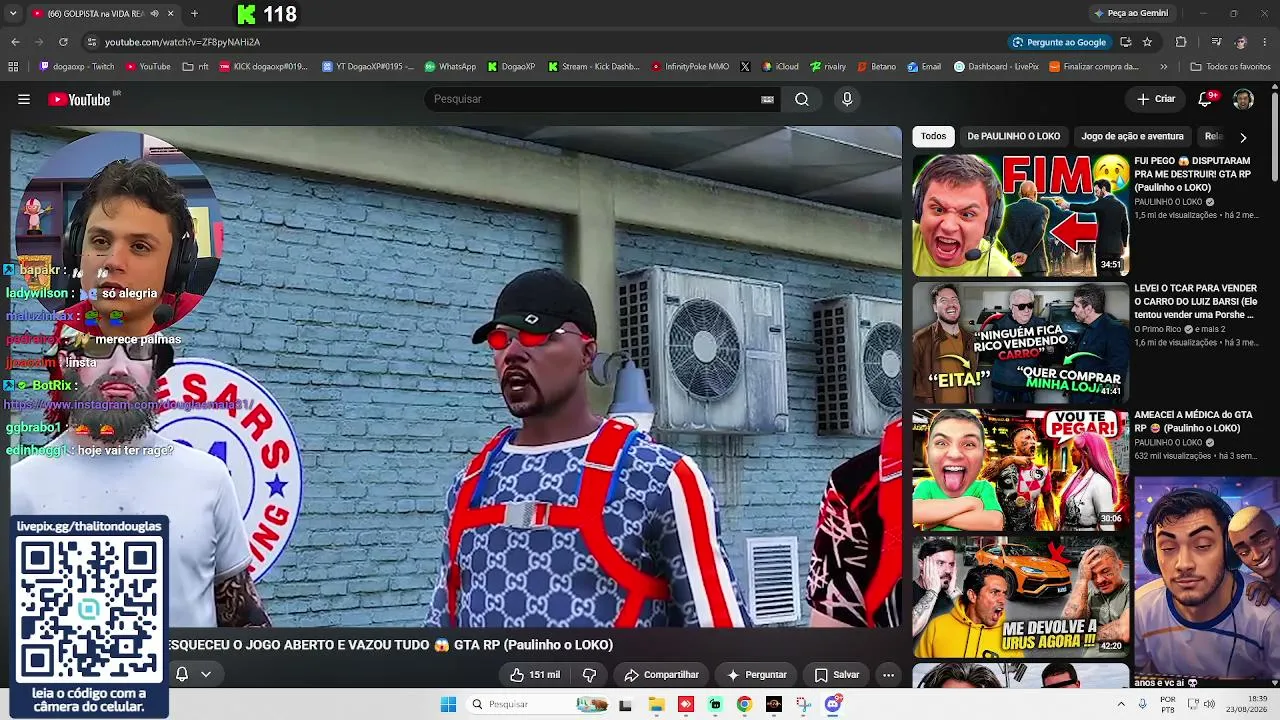Expand subscription options chevron below video
This screenshot has height=720, width=1280.
coord(205,674)
